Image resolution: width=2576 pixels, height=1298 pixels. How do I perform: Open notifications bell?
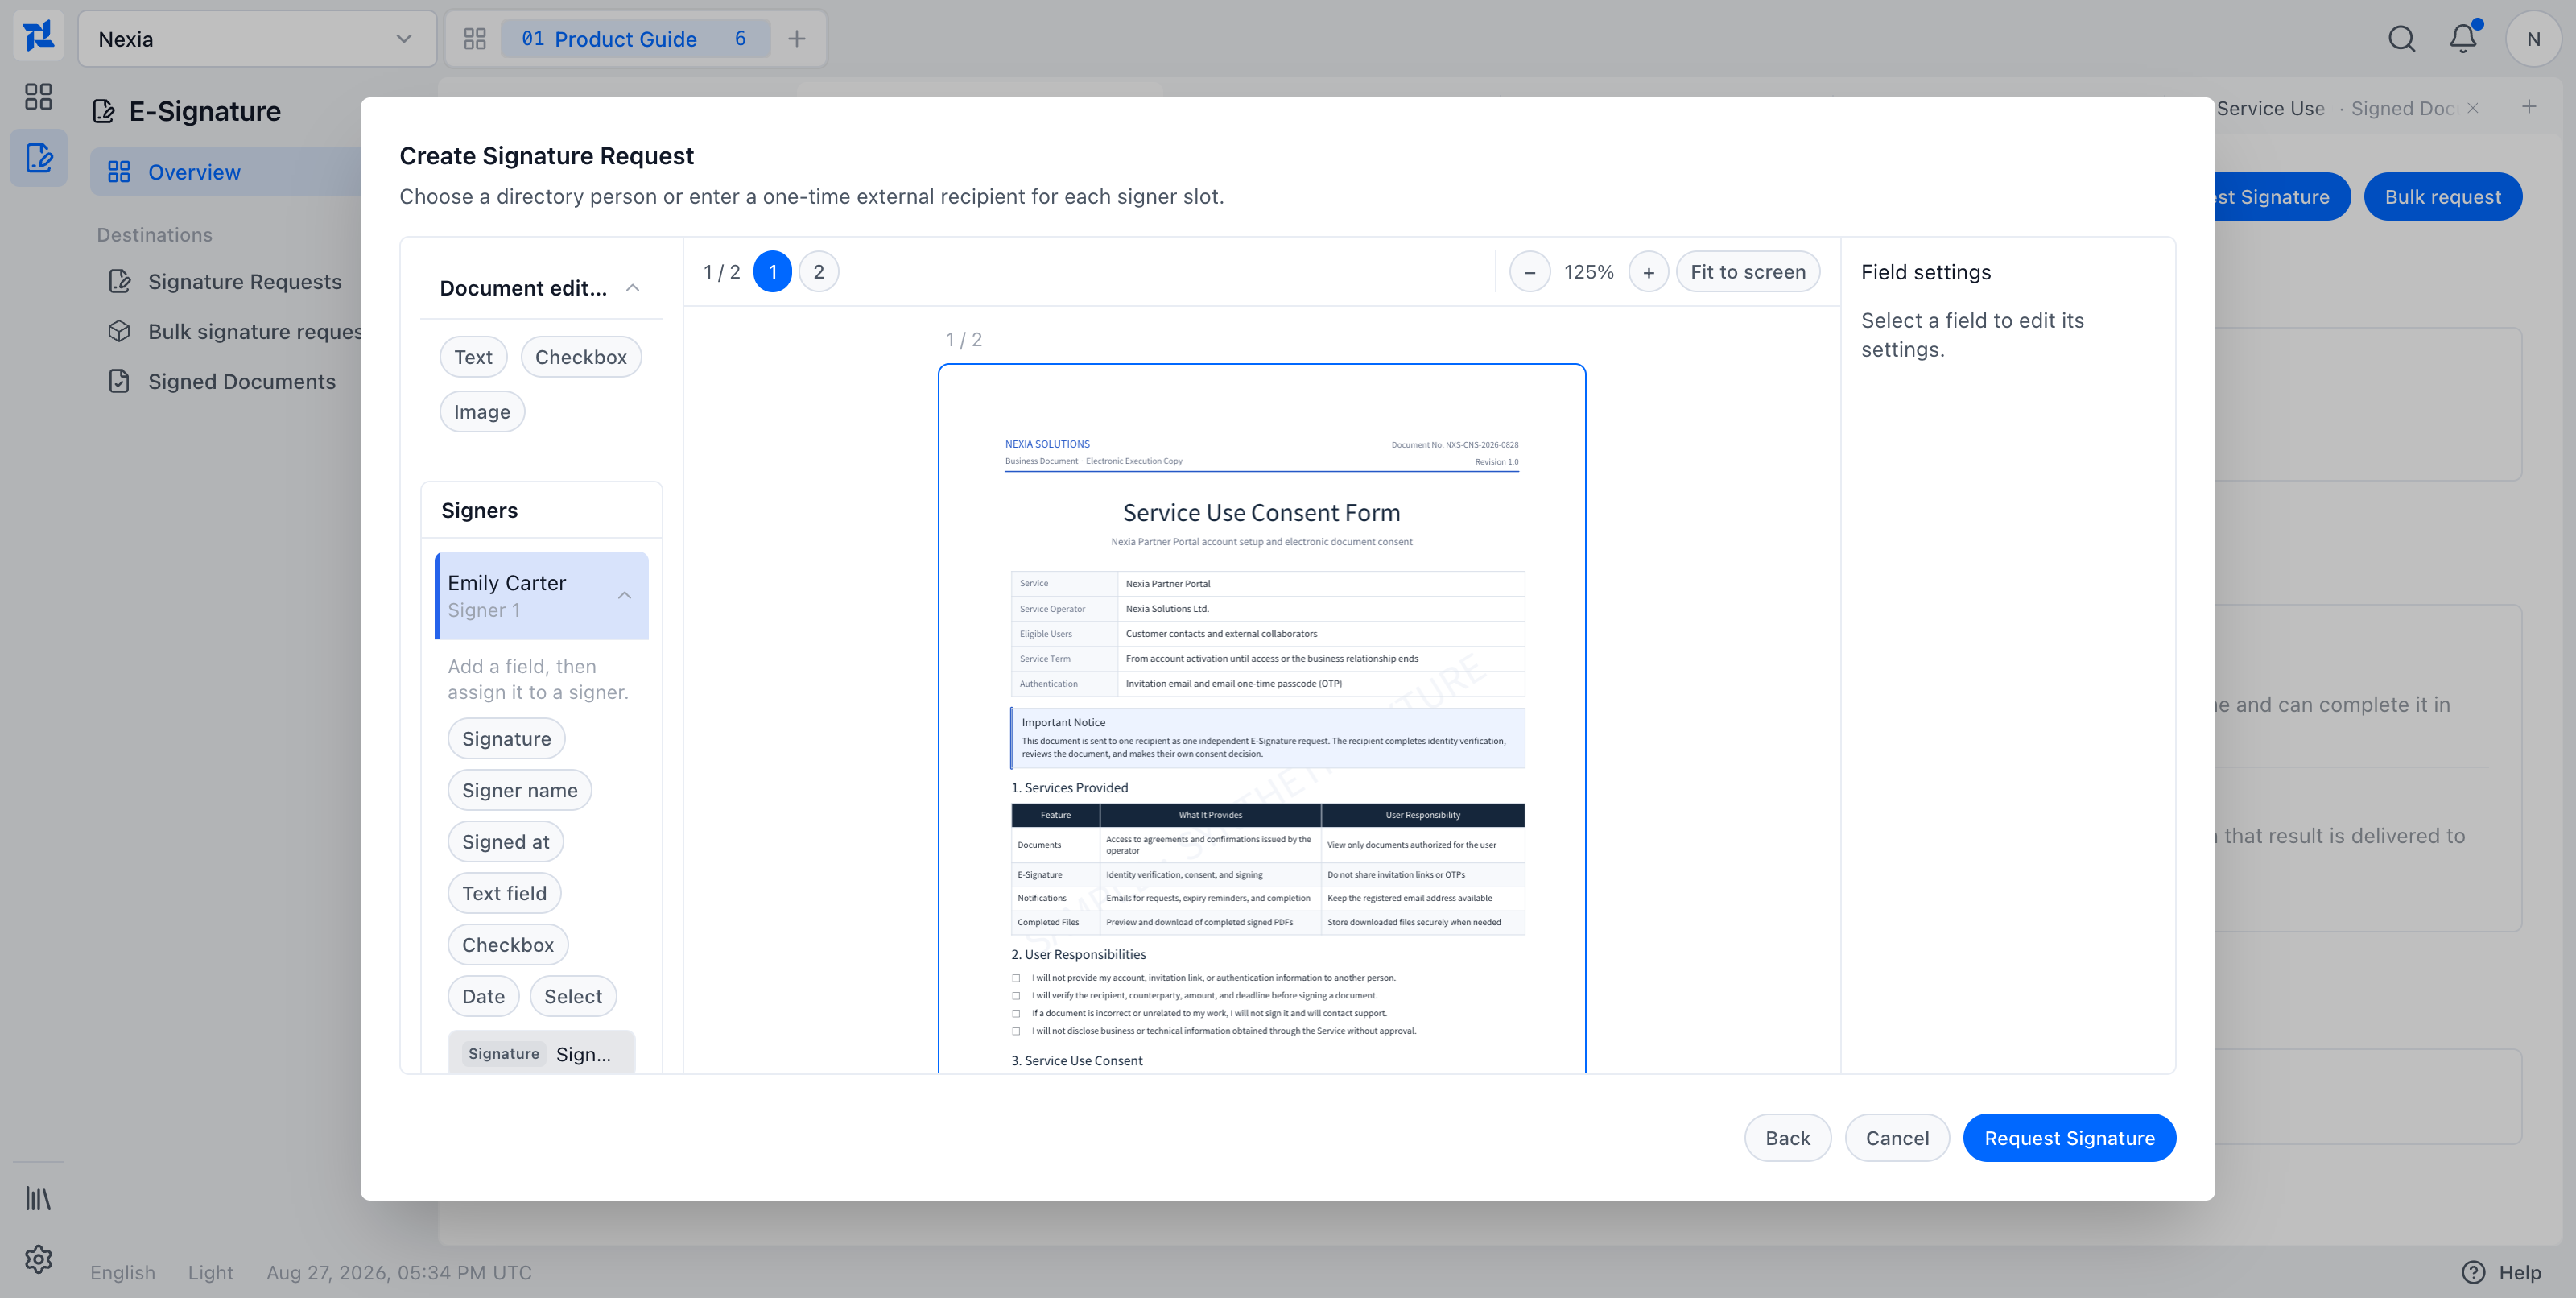2463,38
